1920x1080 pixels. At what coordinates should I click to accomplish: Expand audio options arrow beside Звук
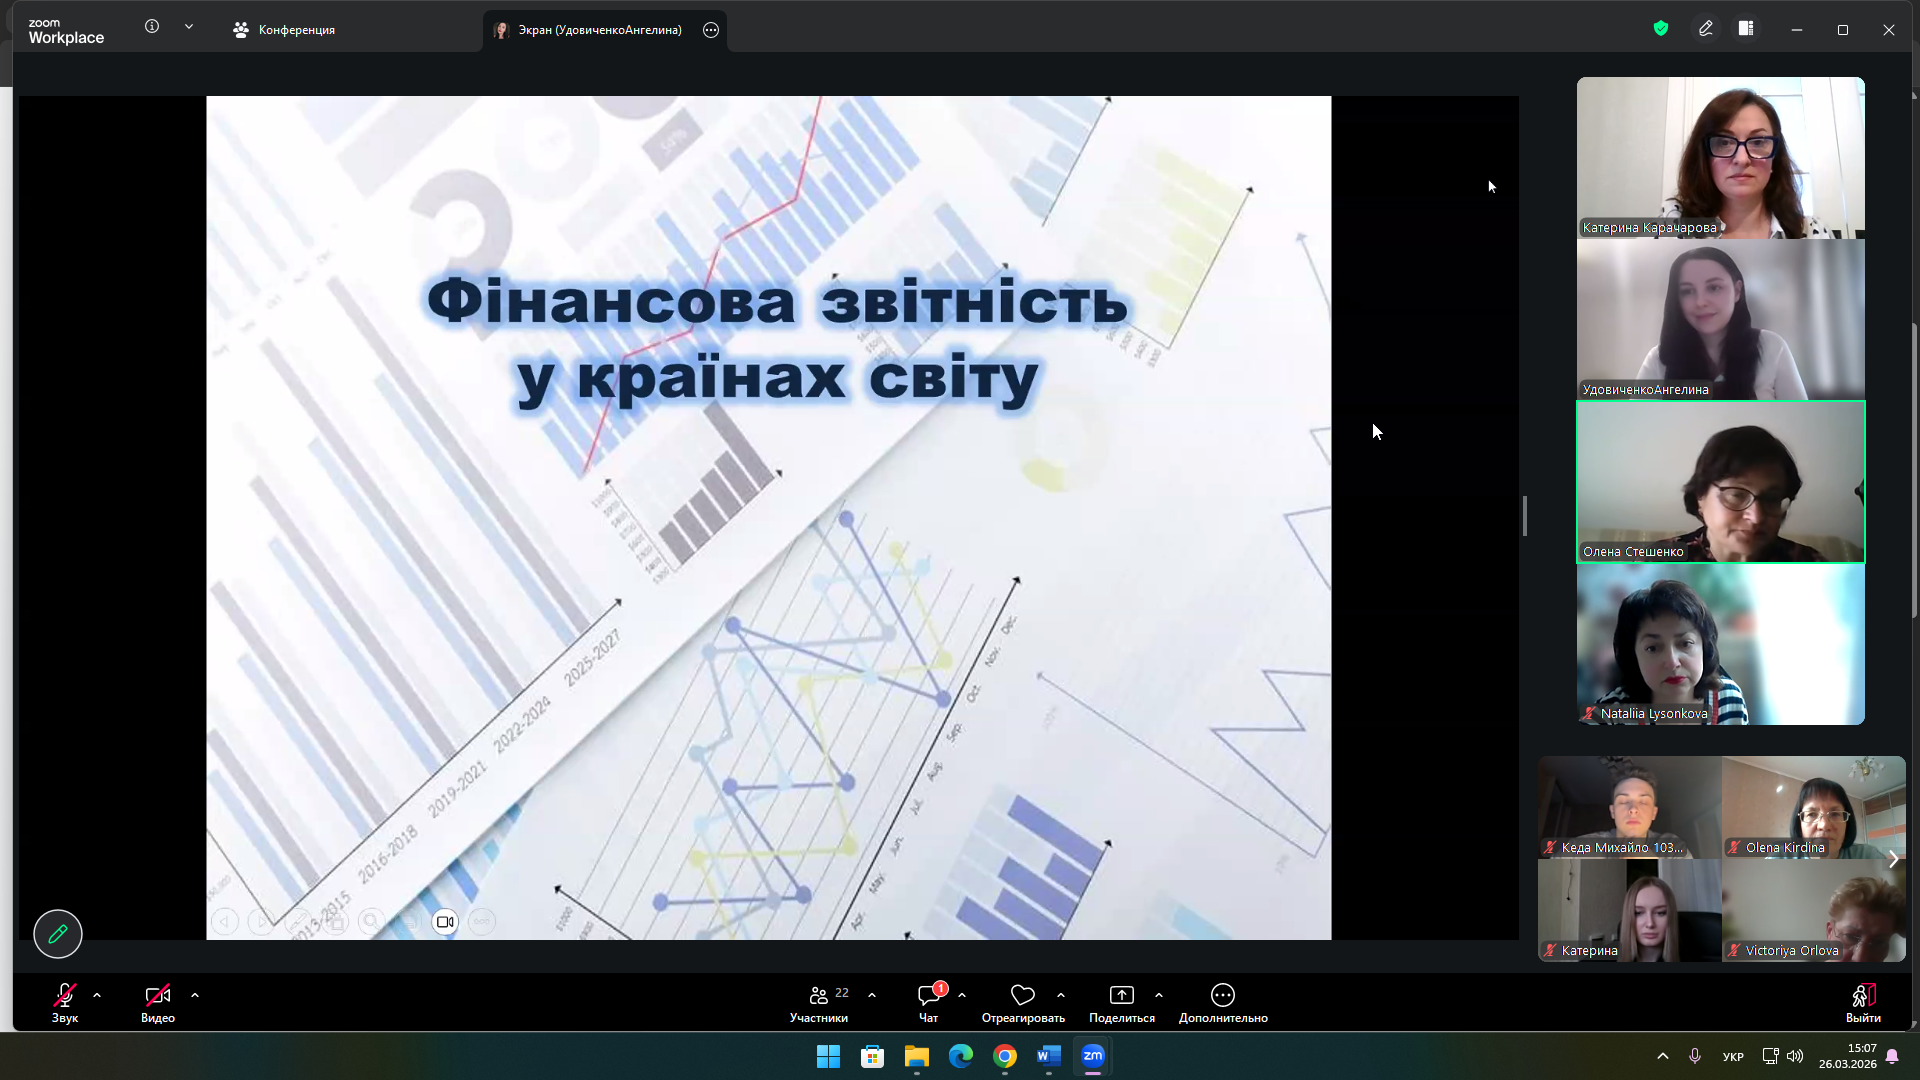tap(97, 995)
